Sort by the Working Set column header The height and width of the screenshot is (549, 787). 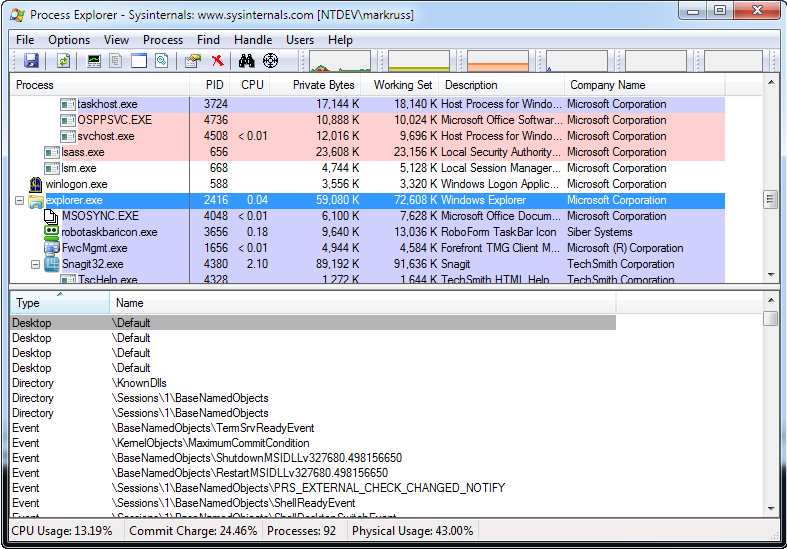tap(400, 85)
